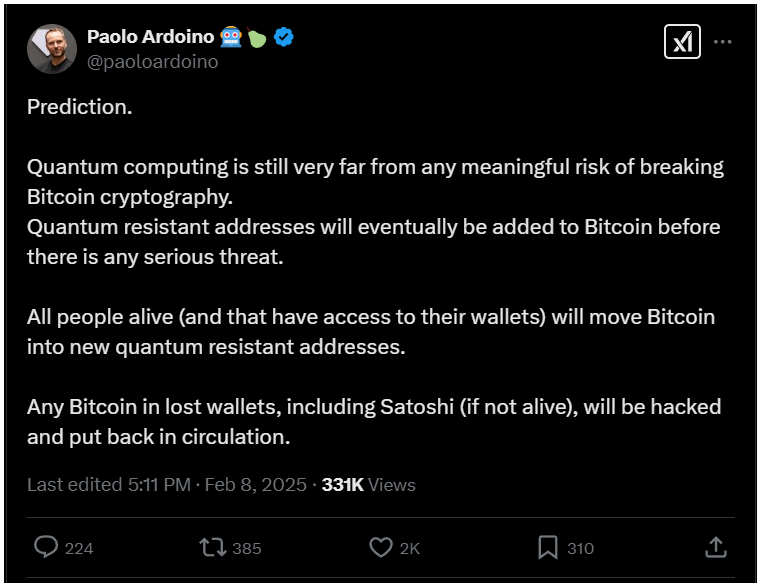The width and height of the screenshot is (761, 587).
Task: Open Paolo Ardoino's profile picture
Action: 52,49
